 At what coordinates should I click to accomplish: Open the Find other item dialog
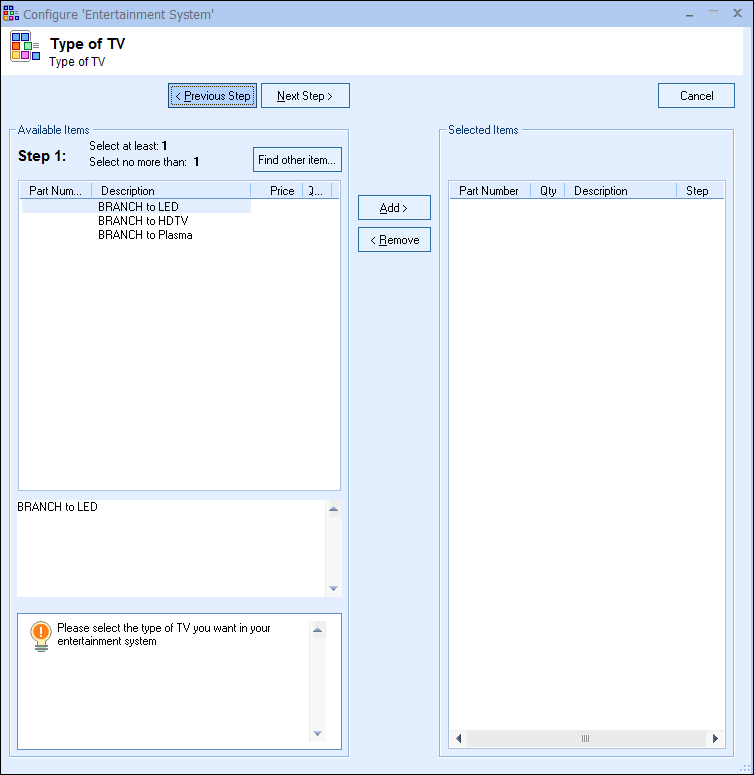[297, 160]
